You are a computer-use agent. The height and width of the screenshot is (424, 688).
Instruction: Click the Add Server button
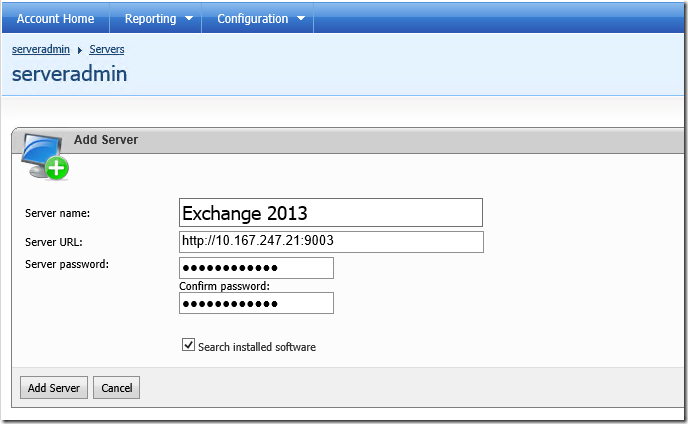pyautogui.click(x=54, y=388)
